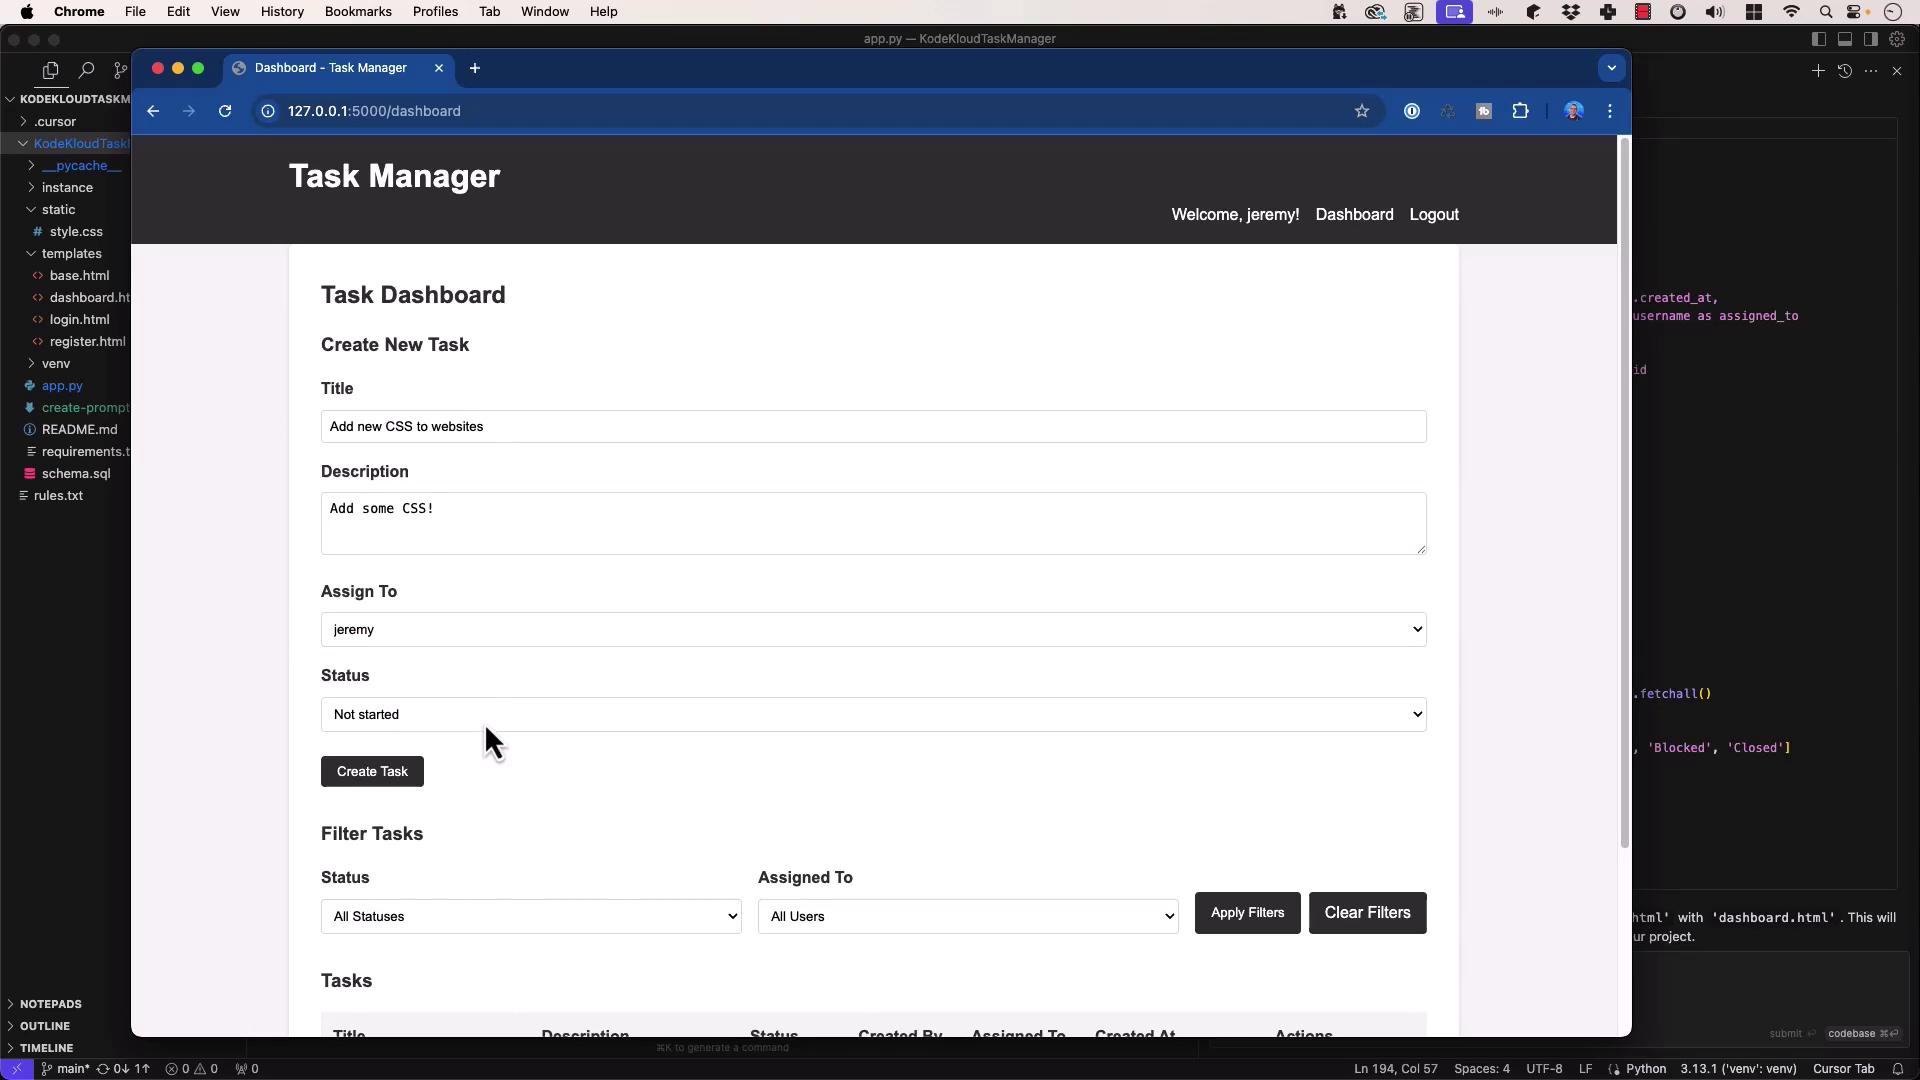Open site information icon in address bar
Viewport: 1920px width, 1080px height.
tap(268, 111)
